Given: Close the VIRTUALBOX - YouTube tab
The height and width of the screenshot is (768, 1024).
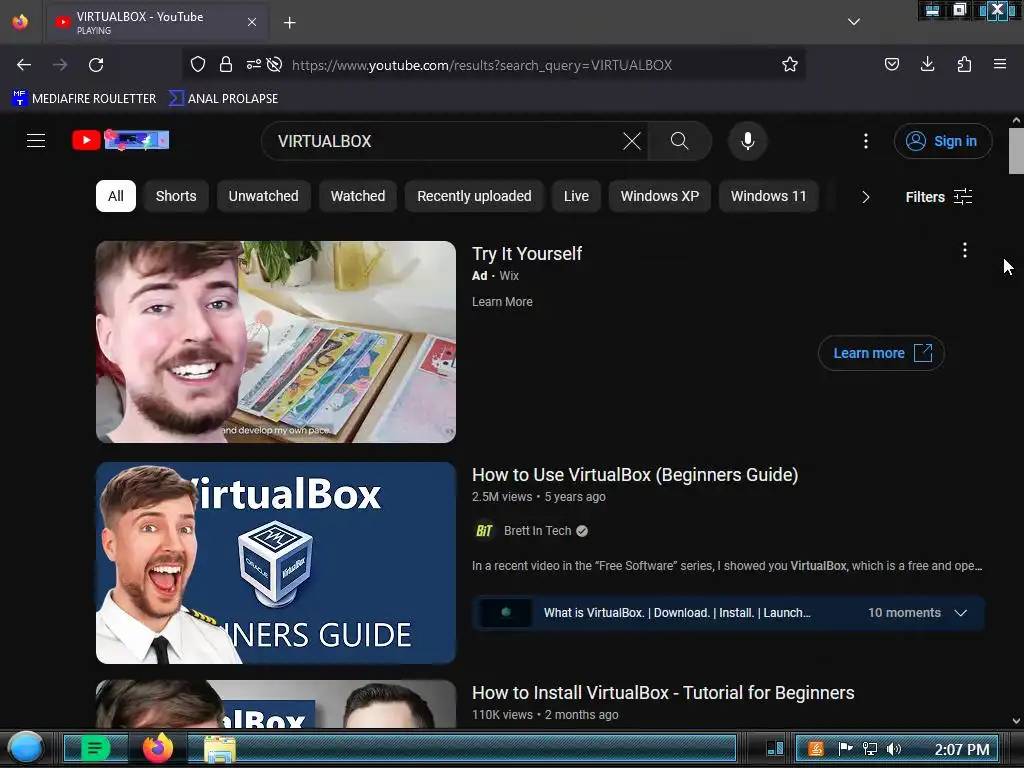Looking at the screenshot, I should coord(252,22).
